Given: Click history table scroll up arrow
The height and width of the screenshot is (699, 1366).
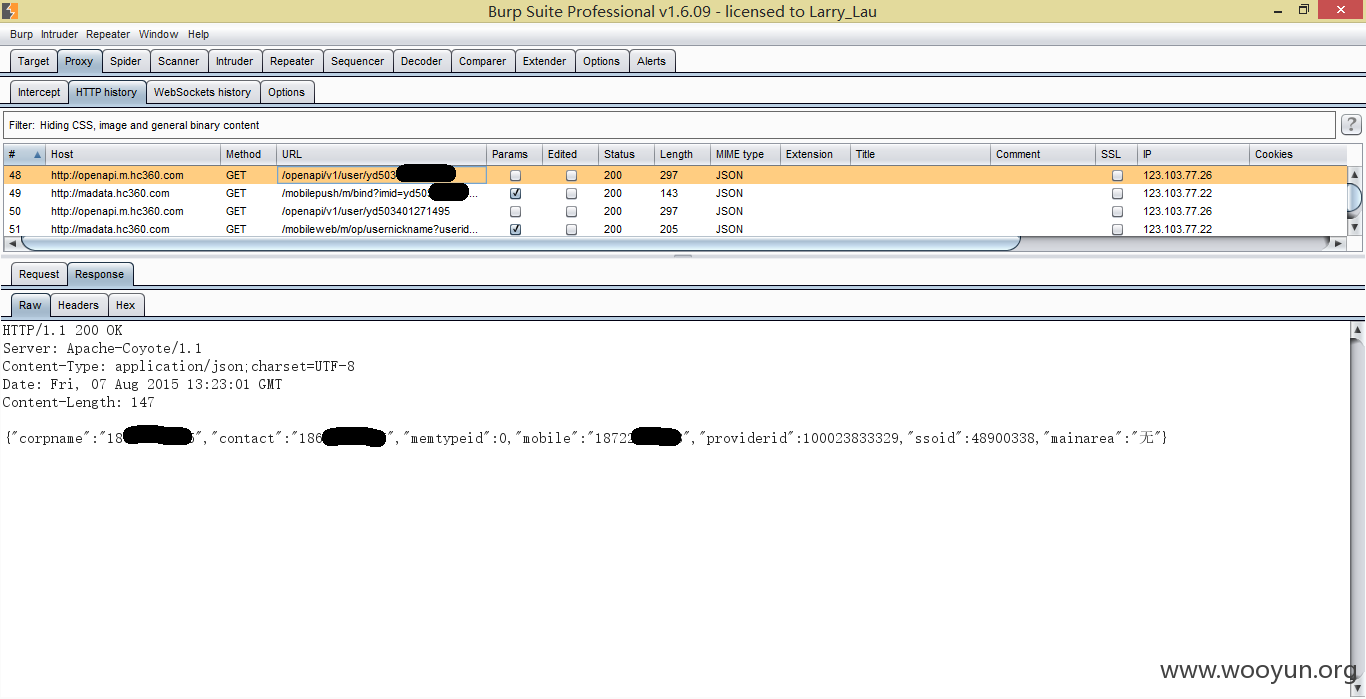Looking at the screenshot, I should tap(1355, 174).
